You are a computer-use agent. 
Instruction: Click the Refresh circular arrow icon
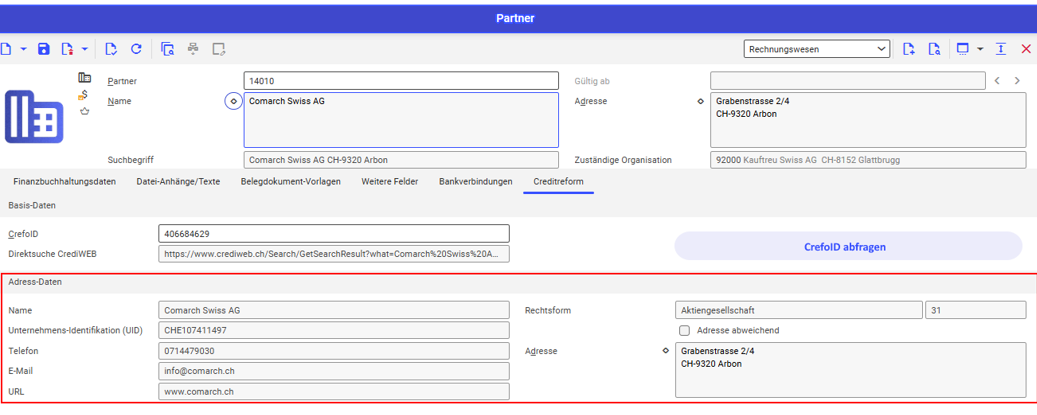[136, 49]
